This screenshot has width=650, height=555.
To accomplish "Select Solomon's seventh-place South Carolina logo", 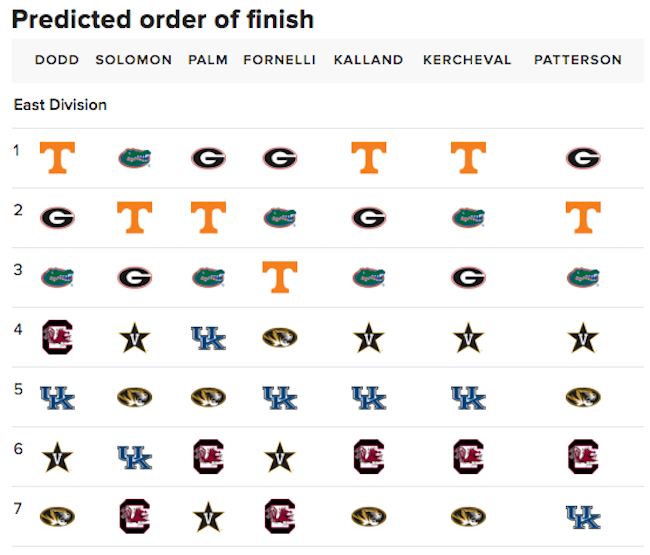I will click(135, 516).
